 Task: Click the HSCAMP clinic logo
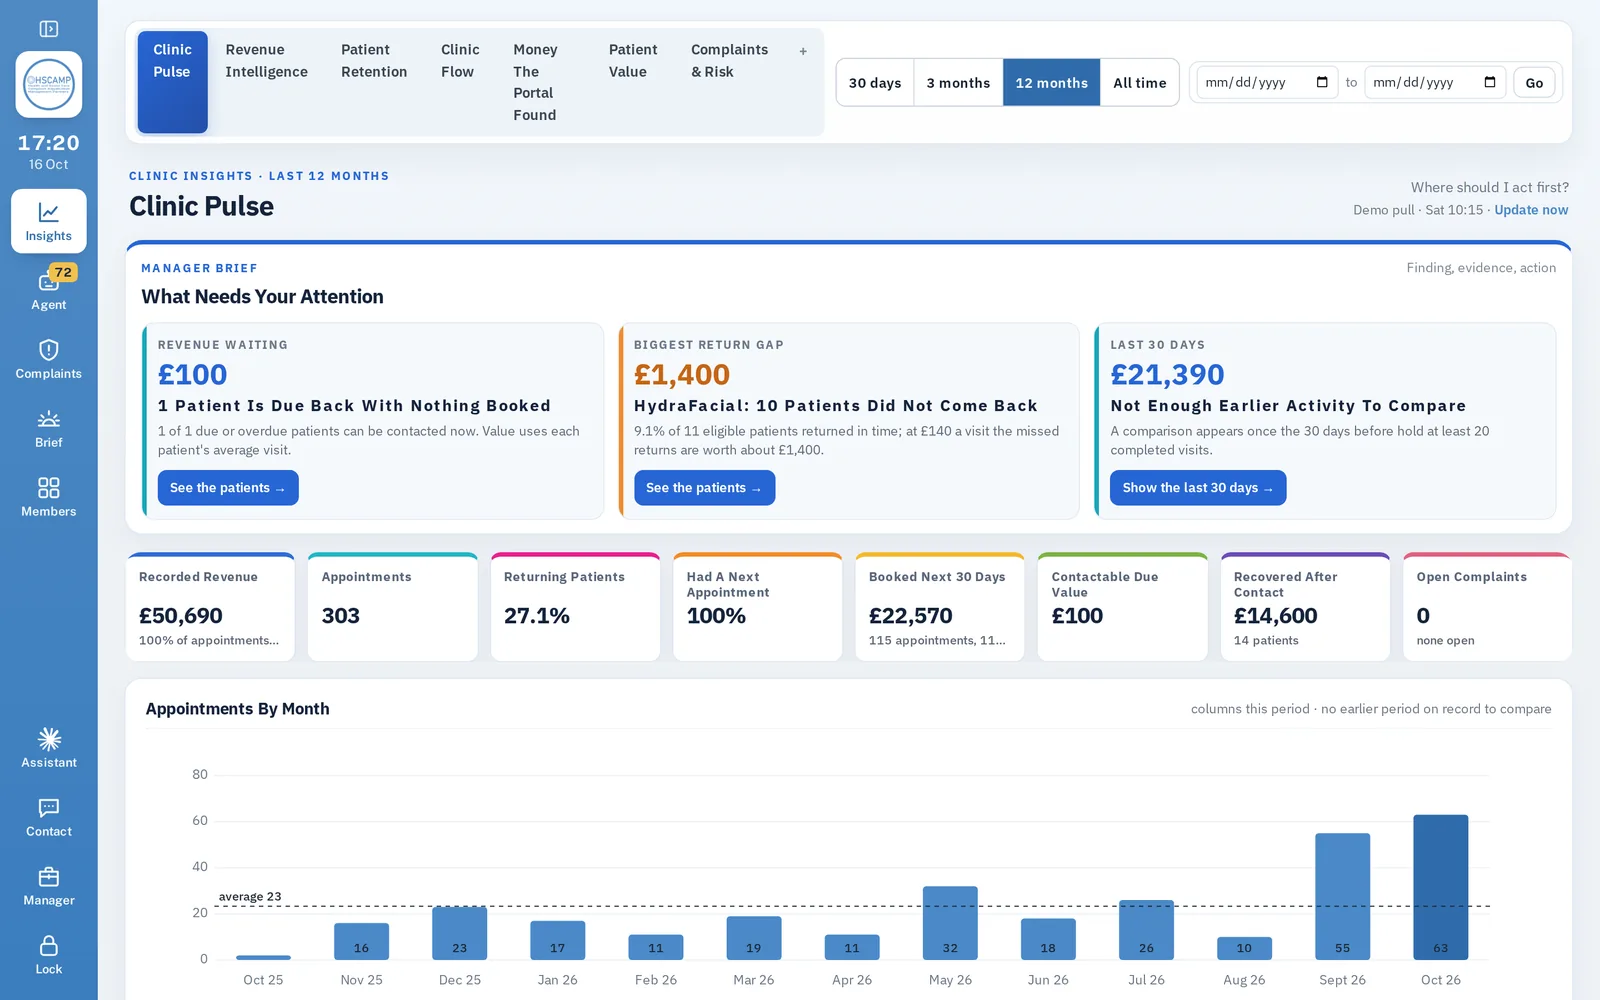click(49, 84)
